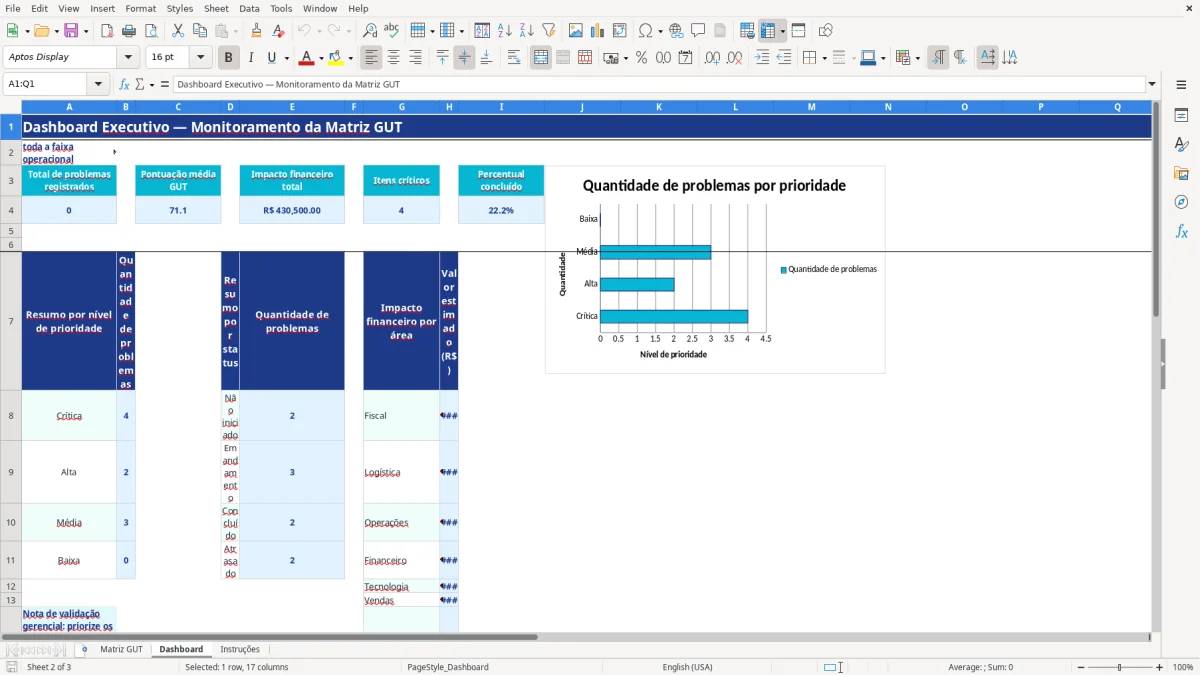Open the Sort dialog icon

tap(482, 31)
